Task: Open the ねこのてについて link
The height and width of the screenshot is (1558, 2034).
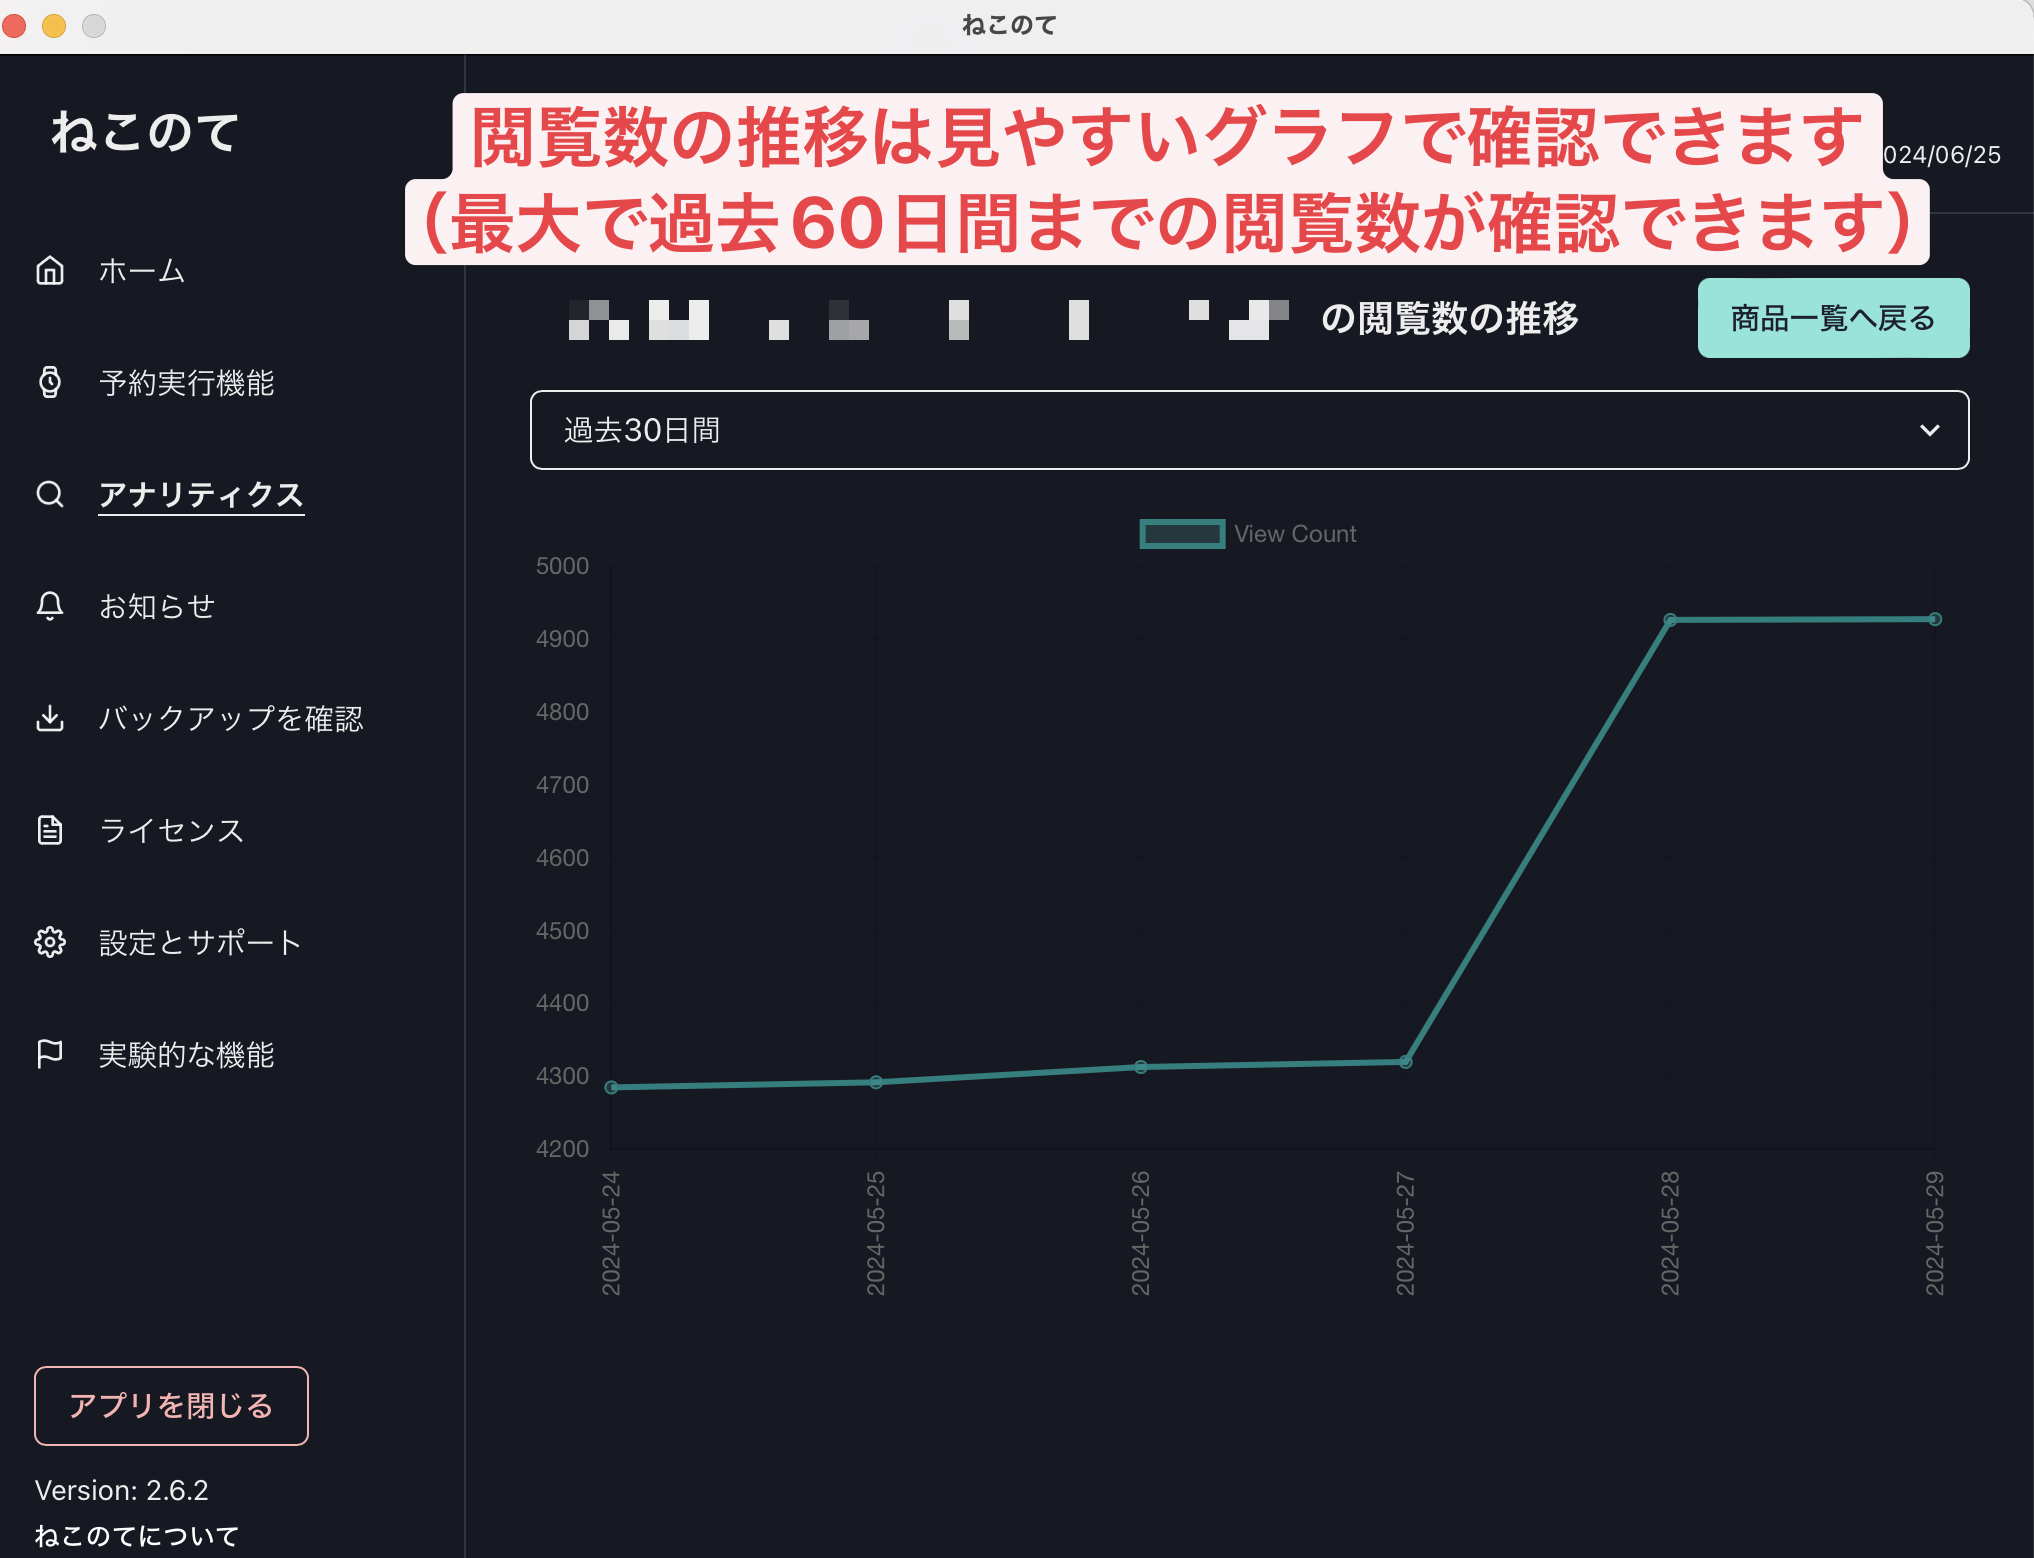Action: 137,1535
